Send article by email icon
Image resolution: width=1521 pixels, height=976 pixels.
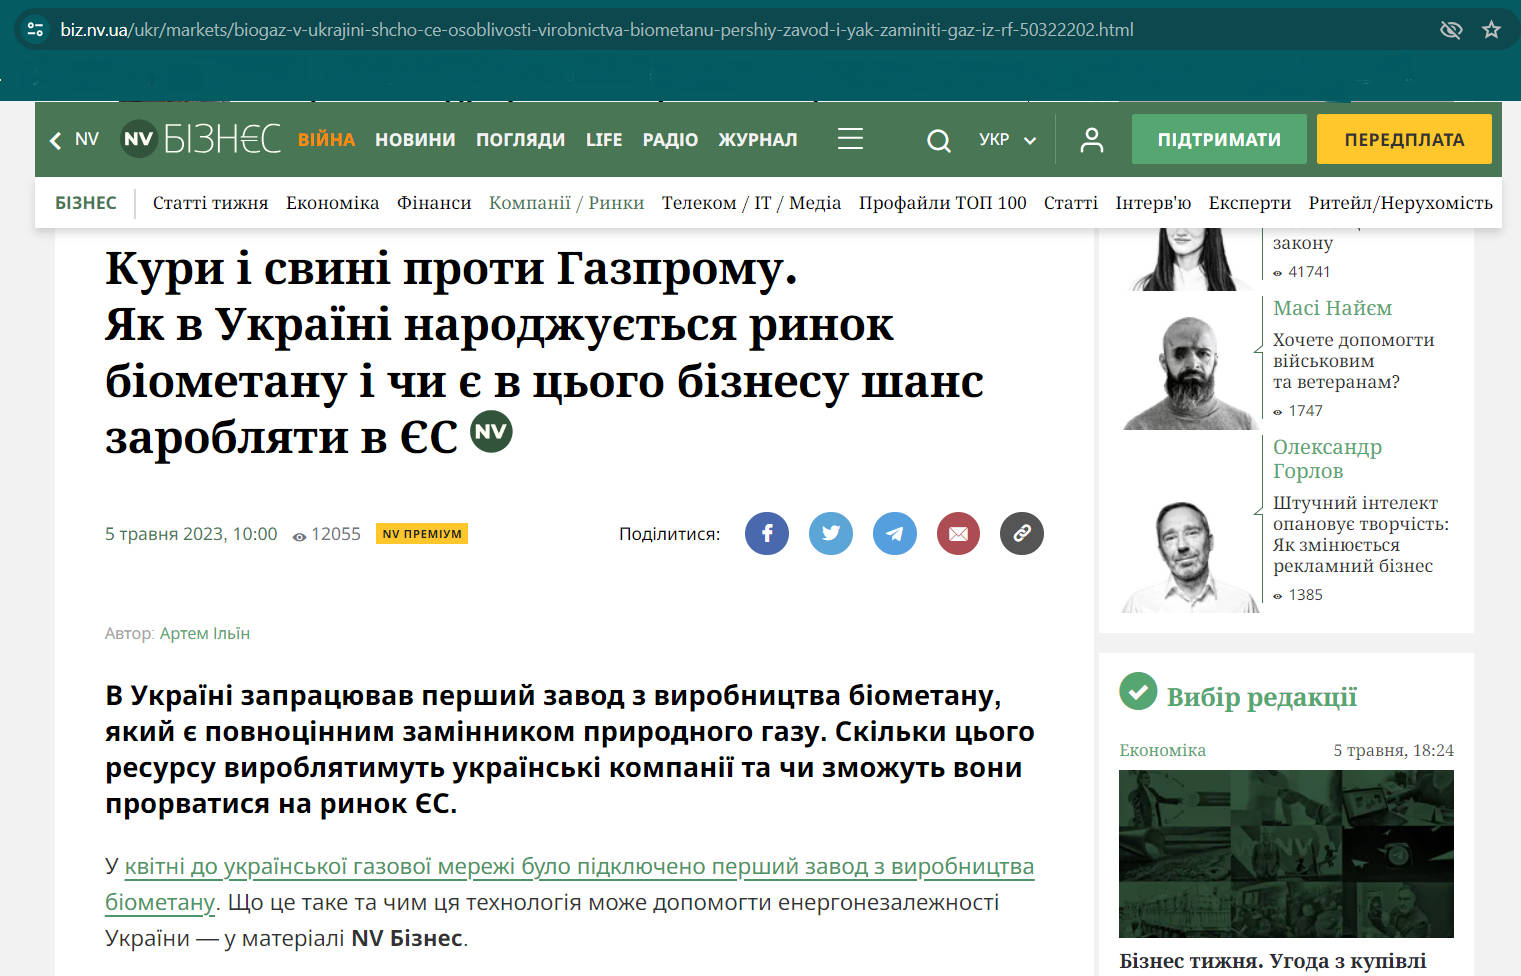958,534
